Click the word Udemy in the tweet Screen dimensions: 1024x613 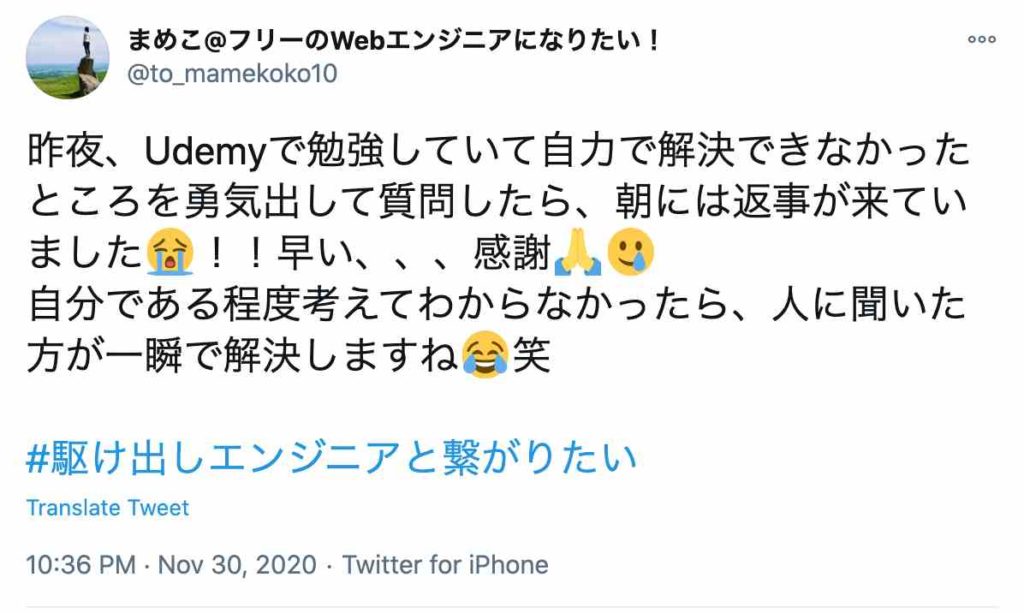[206, 151]
